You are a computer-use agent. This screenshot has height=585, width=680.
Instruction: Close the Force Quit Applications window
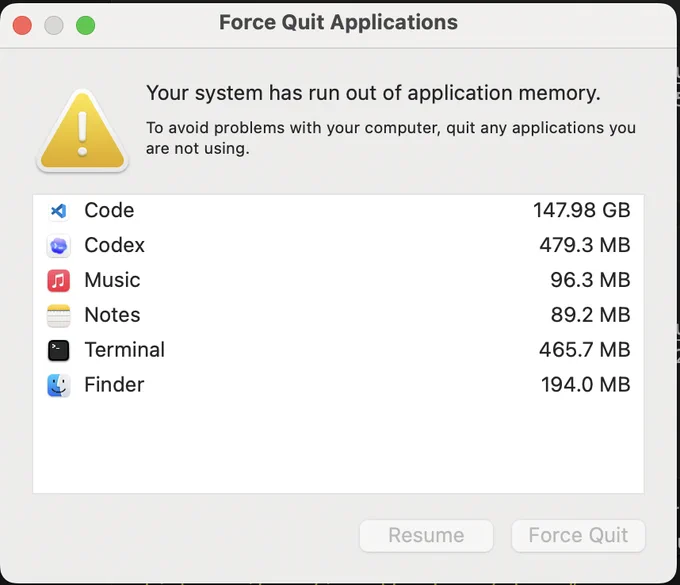[22, 25]
